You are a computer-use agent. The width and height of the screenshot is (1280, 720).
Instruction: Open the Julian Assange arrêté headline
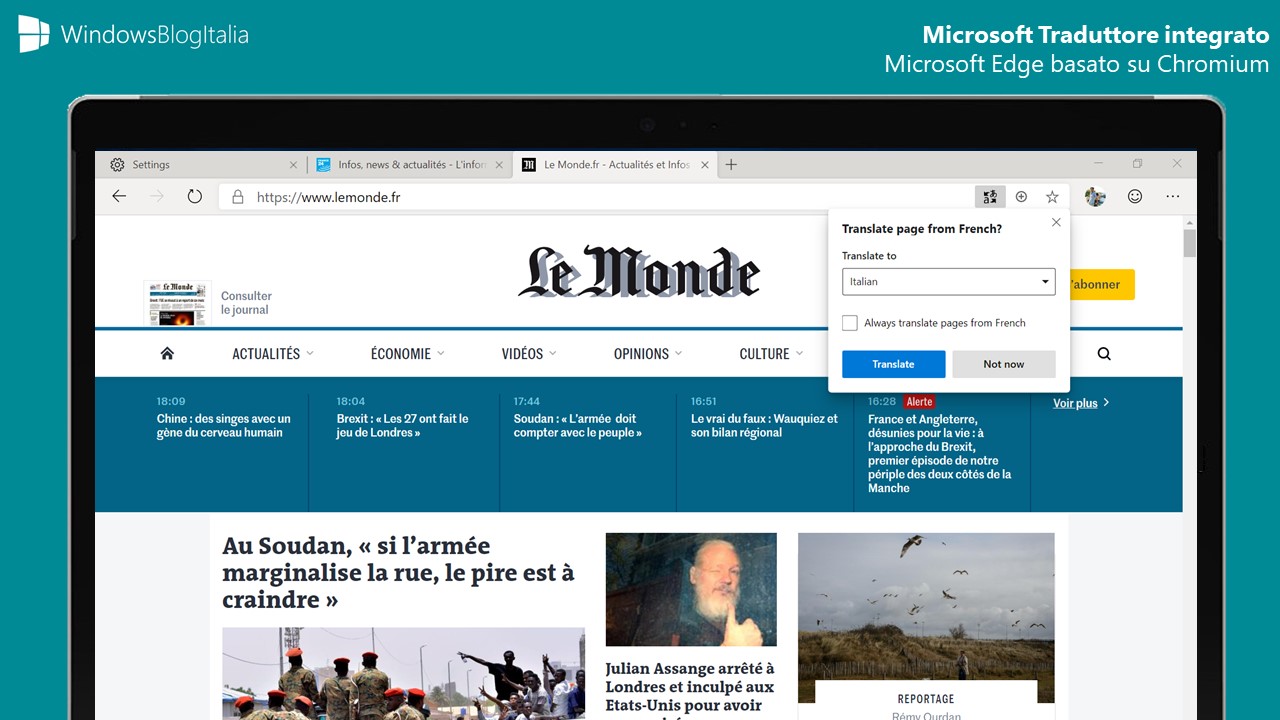[690, 688]
